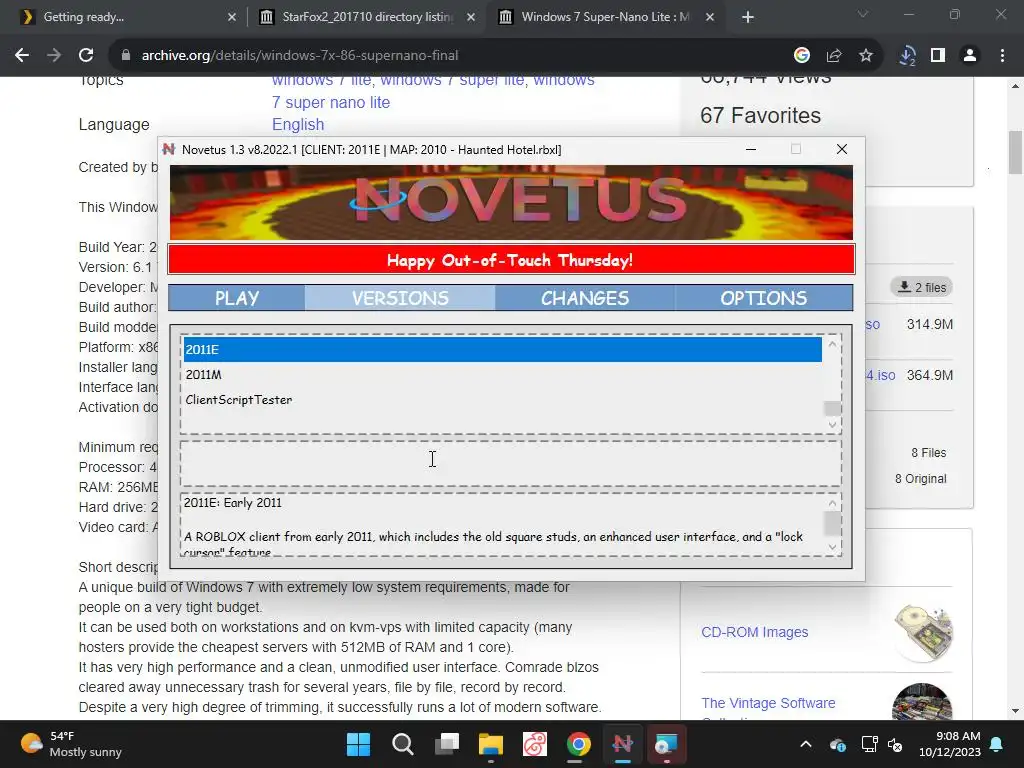Click the archive.org address bar
The width and height of the screenshot is (1024, 768).
click(451, 56)
